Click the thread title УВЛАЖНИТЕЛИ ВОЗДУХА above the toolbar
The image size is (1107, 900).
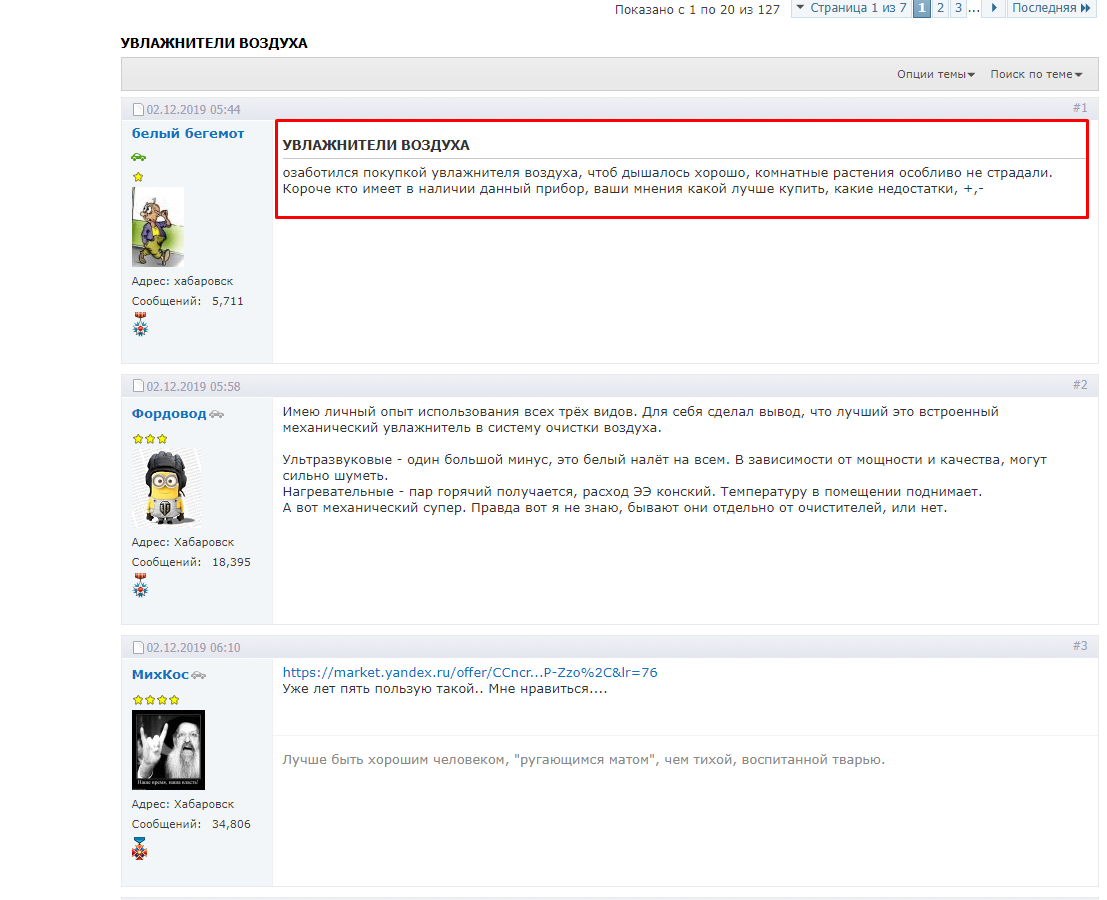214,43
